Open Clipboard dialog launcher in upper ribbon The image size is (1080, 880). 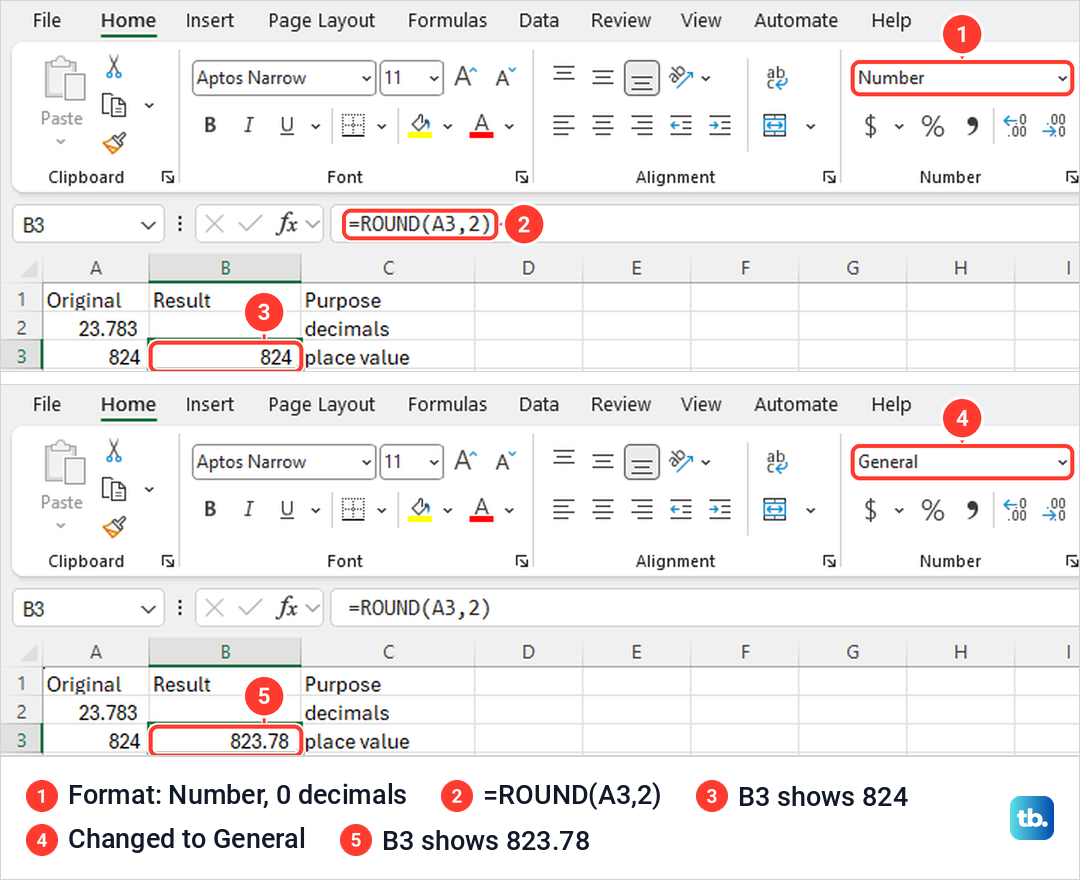click(167, 178)
